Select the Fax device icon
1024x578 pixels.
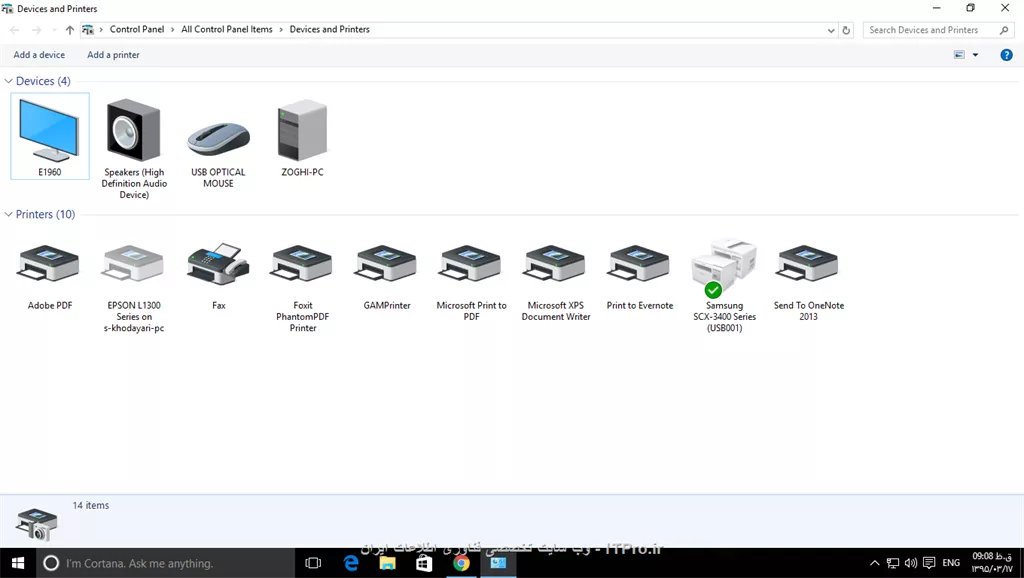[218, 263]
